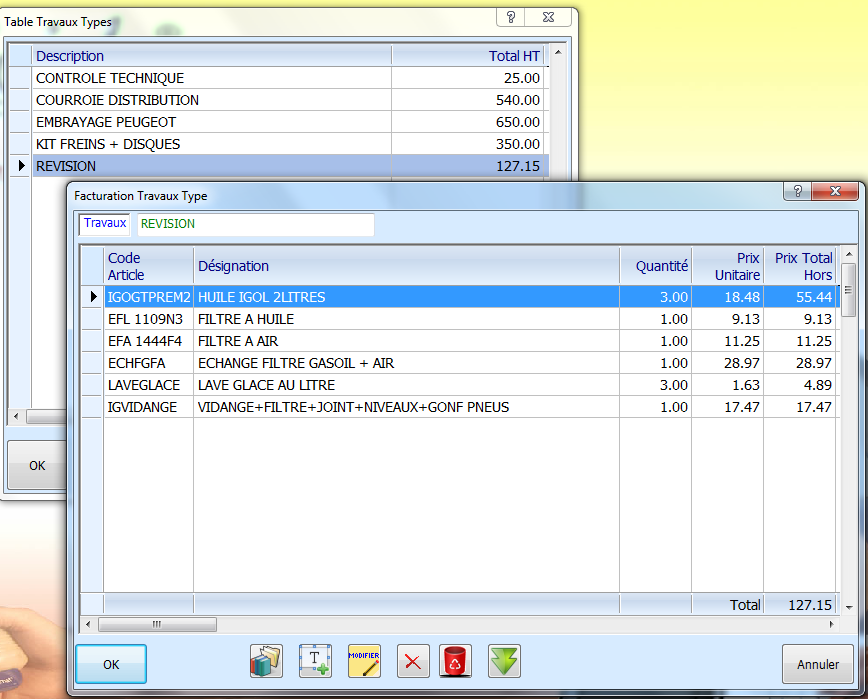The height and width of the screenshot is (699, 868).
Task: Click the horizontal scrollbar right arrow in the article grid
Action: (x=833, y=624)
